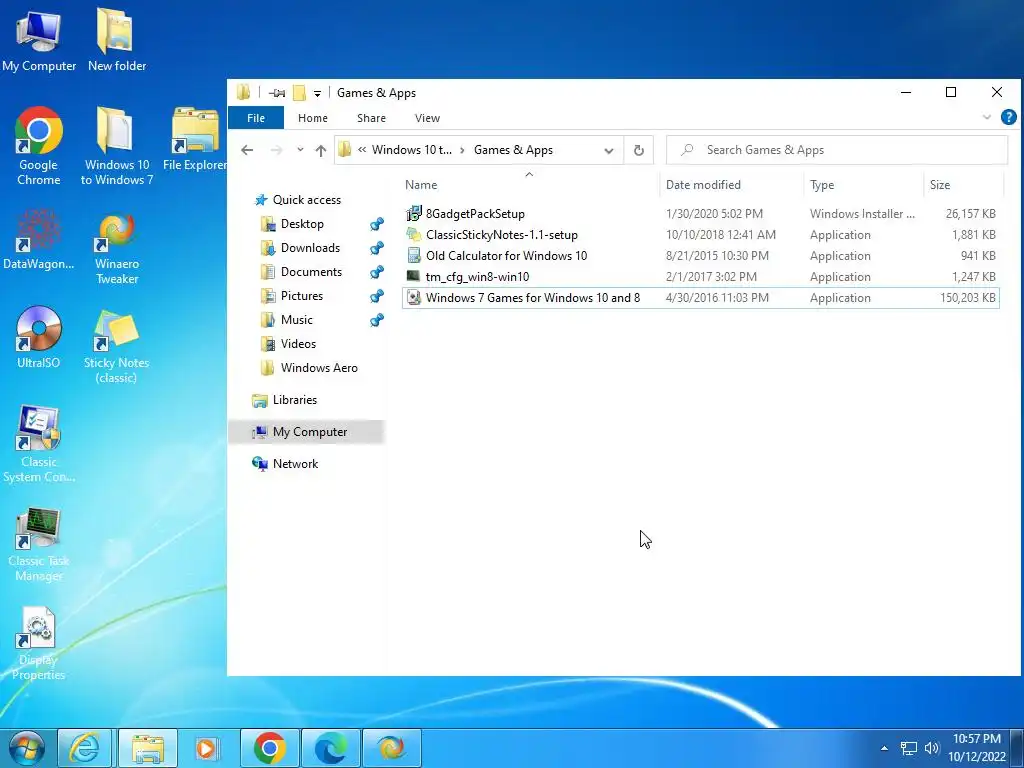Open the My Computer desktop icon
Image resolution: width=1024 pixels, height=768 pixels.
39,40
